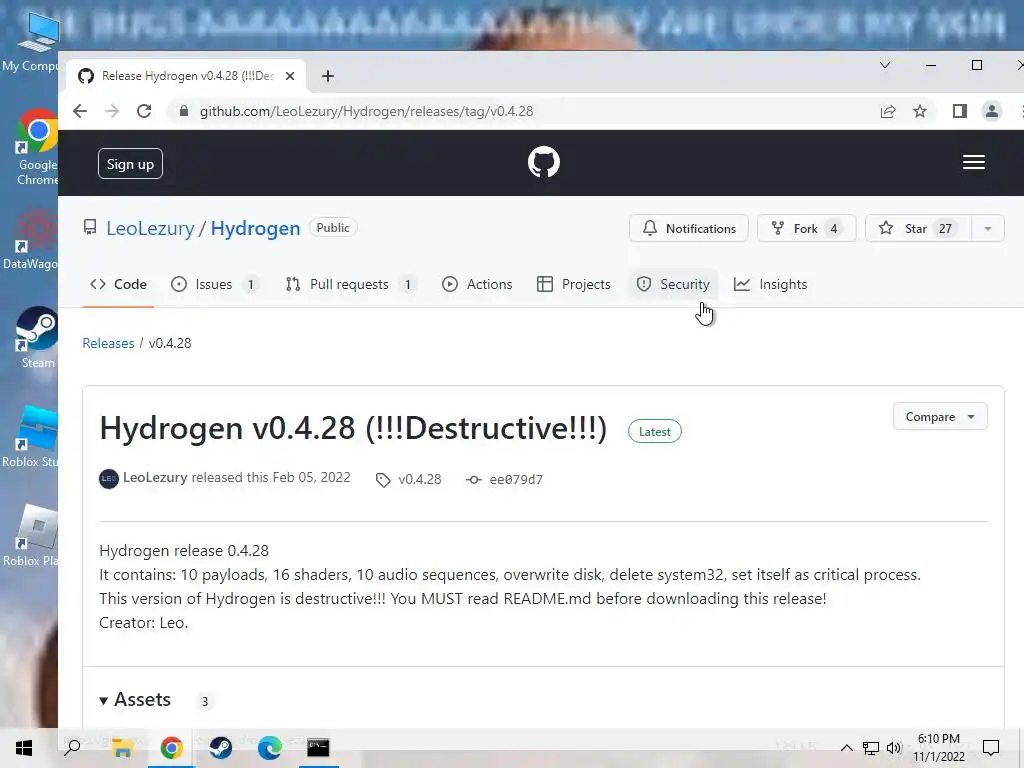Fork the Hydrogen repository
Screen dimensions: 1024x768
pyautogui.click(x=807, y=229)
